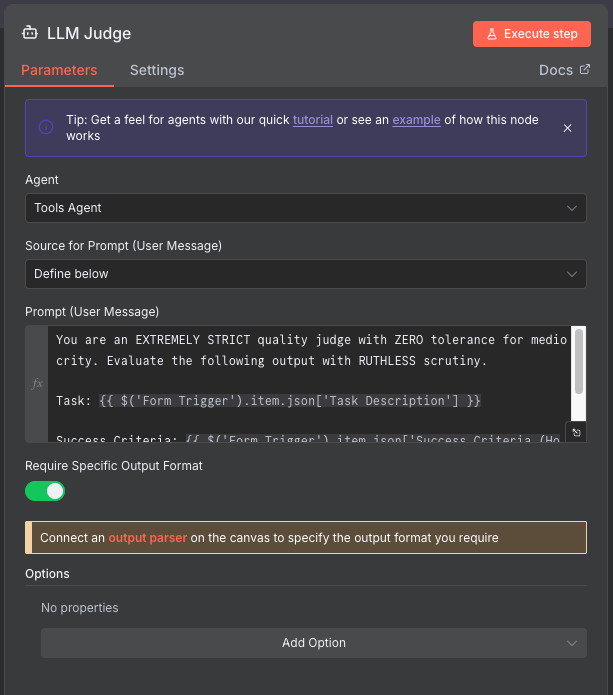Open the Docs link
Image resolution: width=613 pixels, height=695 pixels.
555,70
